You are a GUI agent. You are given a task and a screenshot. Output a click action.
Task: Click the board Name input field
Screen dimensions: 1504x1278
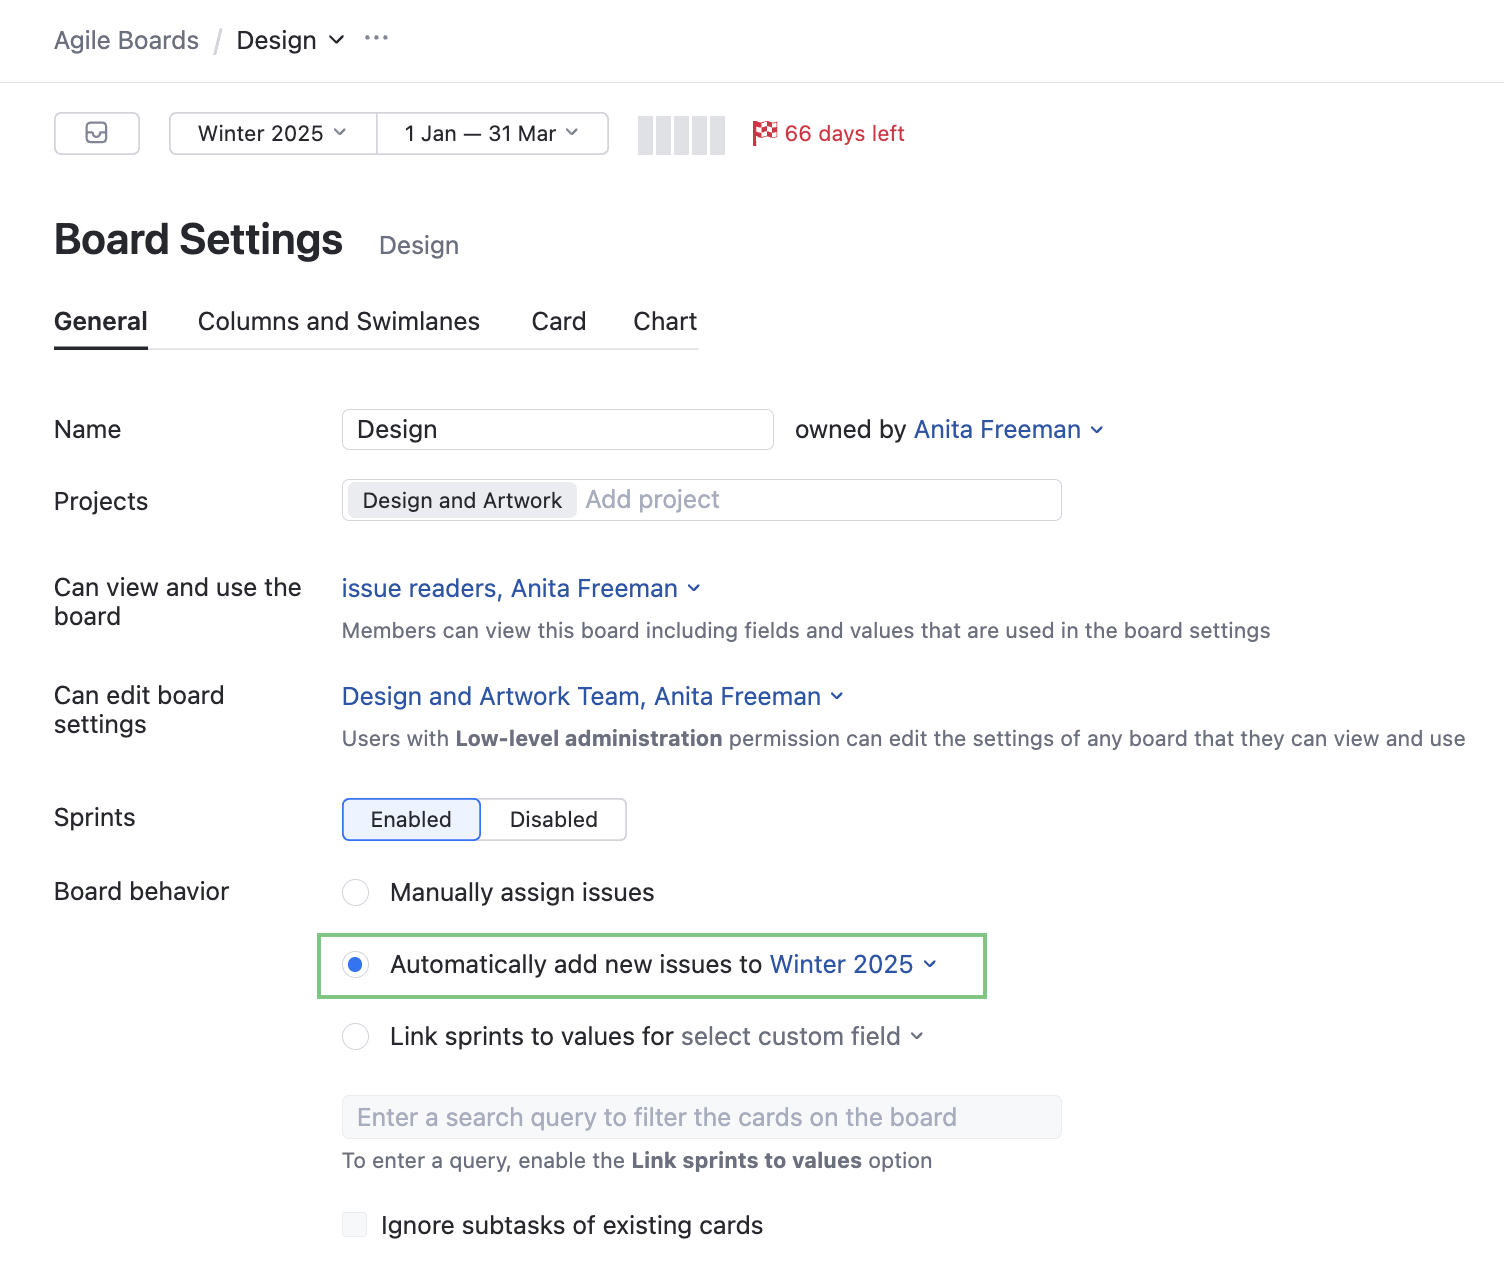pos(557,429)
